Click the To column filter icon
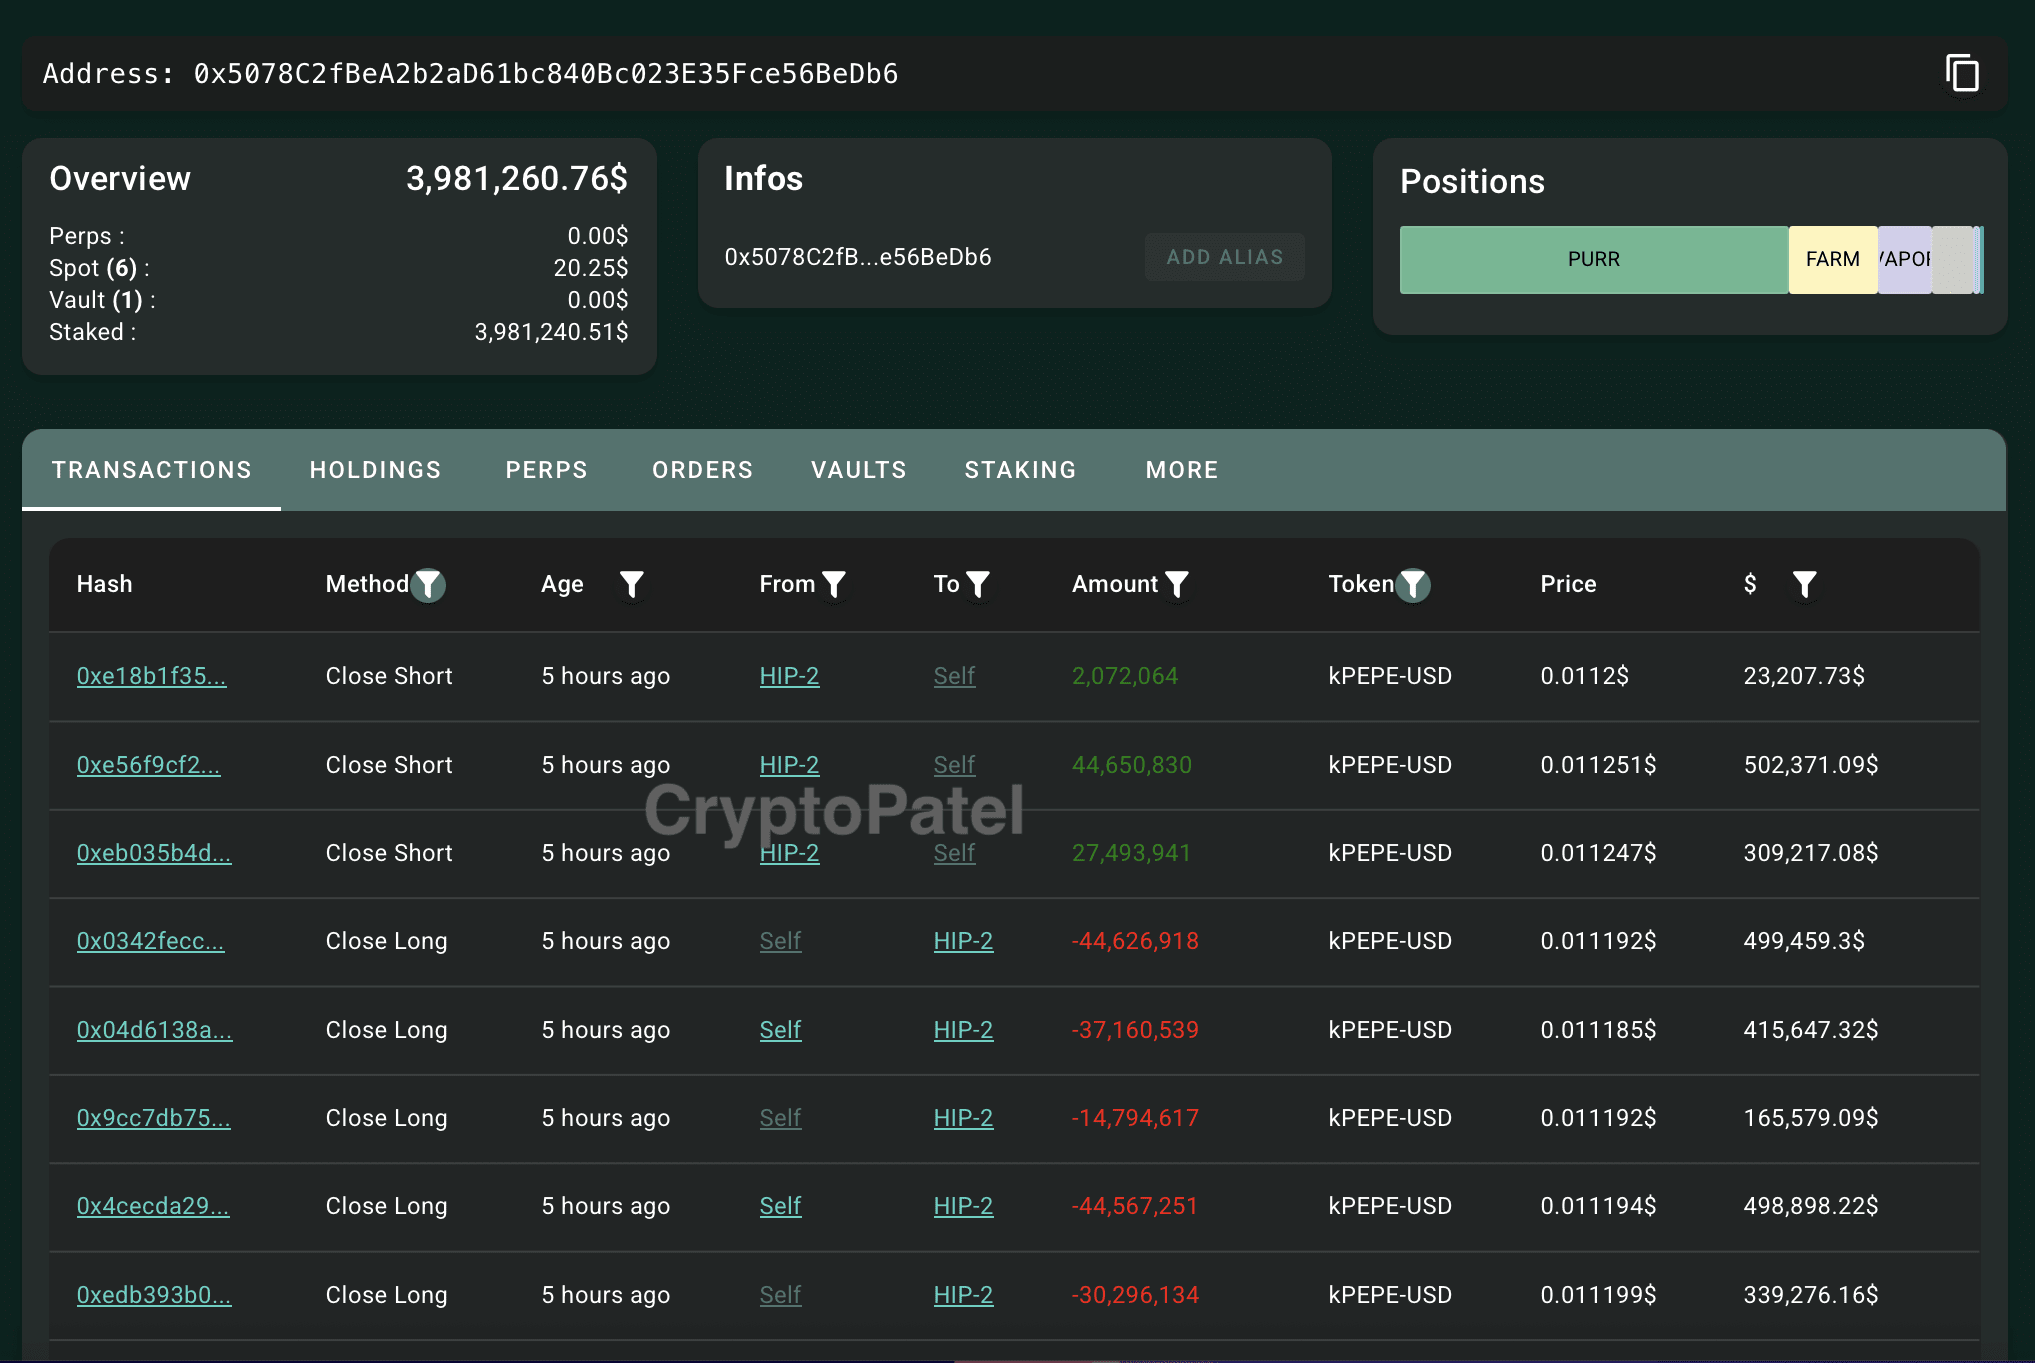 tap(978, 584)
